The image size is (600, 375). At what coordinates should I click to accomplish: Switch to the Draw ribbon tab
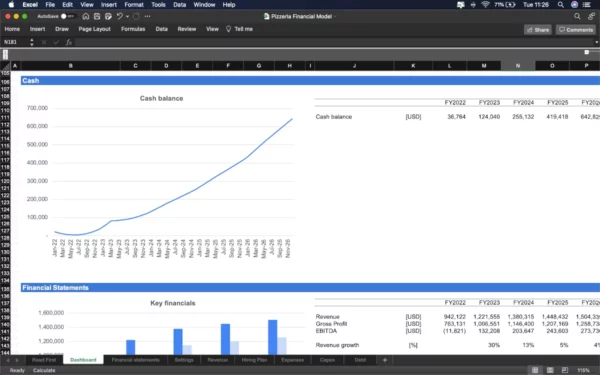pyautogui.click(x=62, y=29)
